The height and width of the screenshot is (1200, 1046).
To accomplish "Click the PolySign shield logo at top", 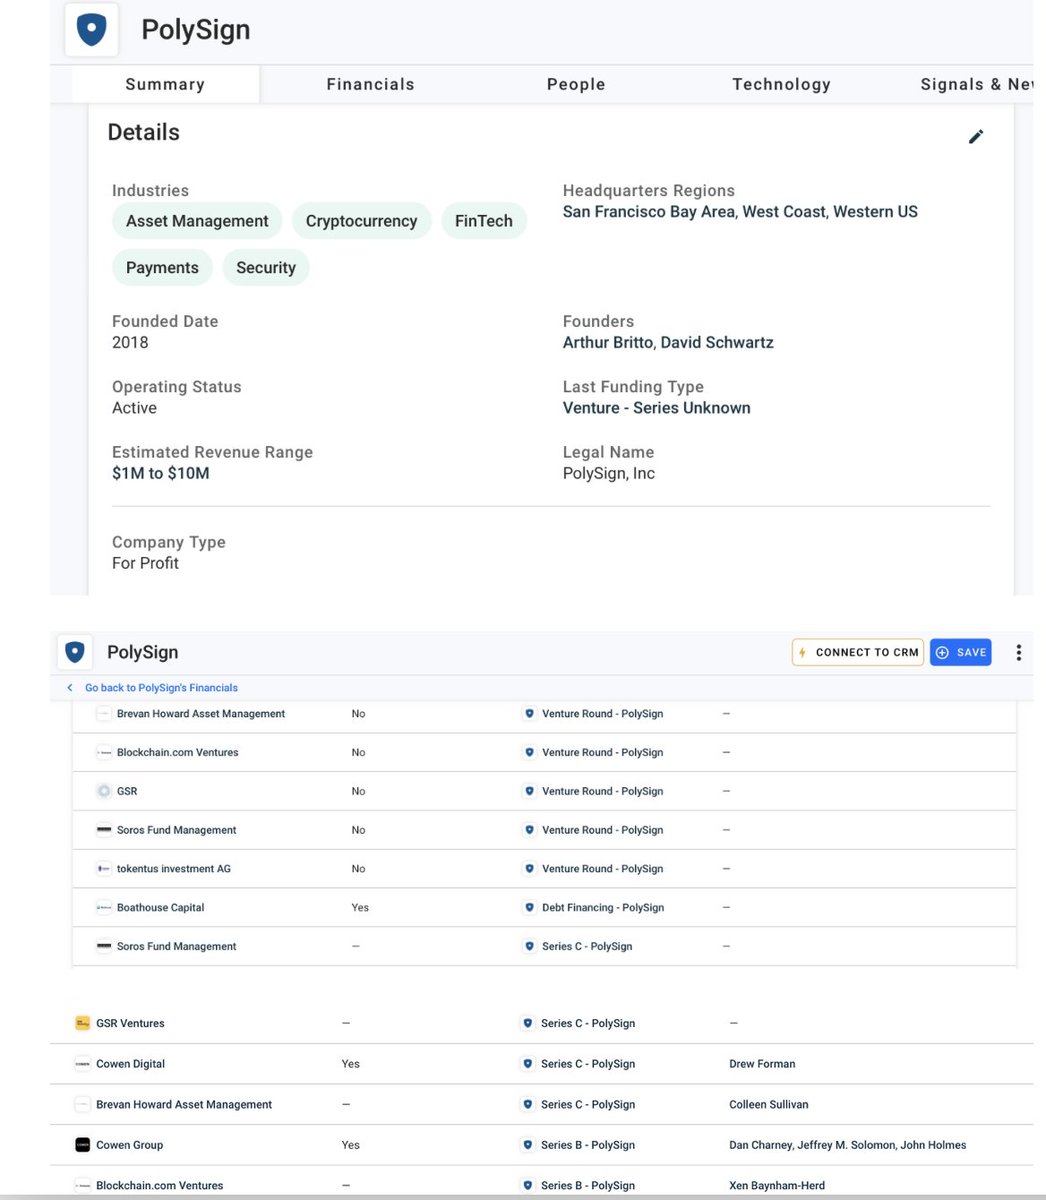I will click(x=91, y=30).
